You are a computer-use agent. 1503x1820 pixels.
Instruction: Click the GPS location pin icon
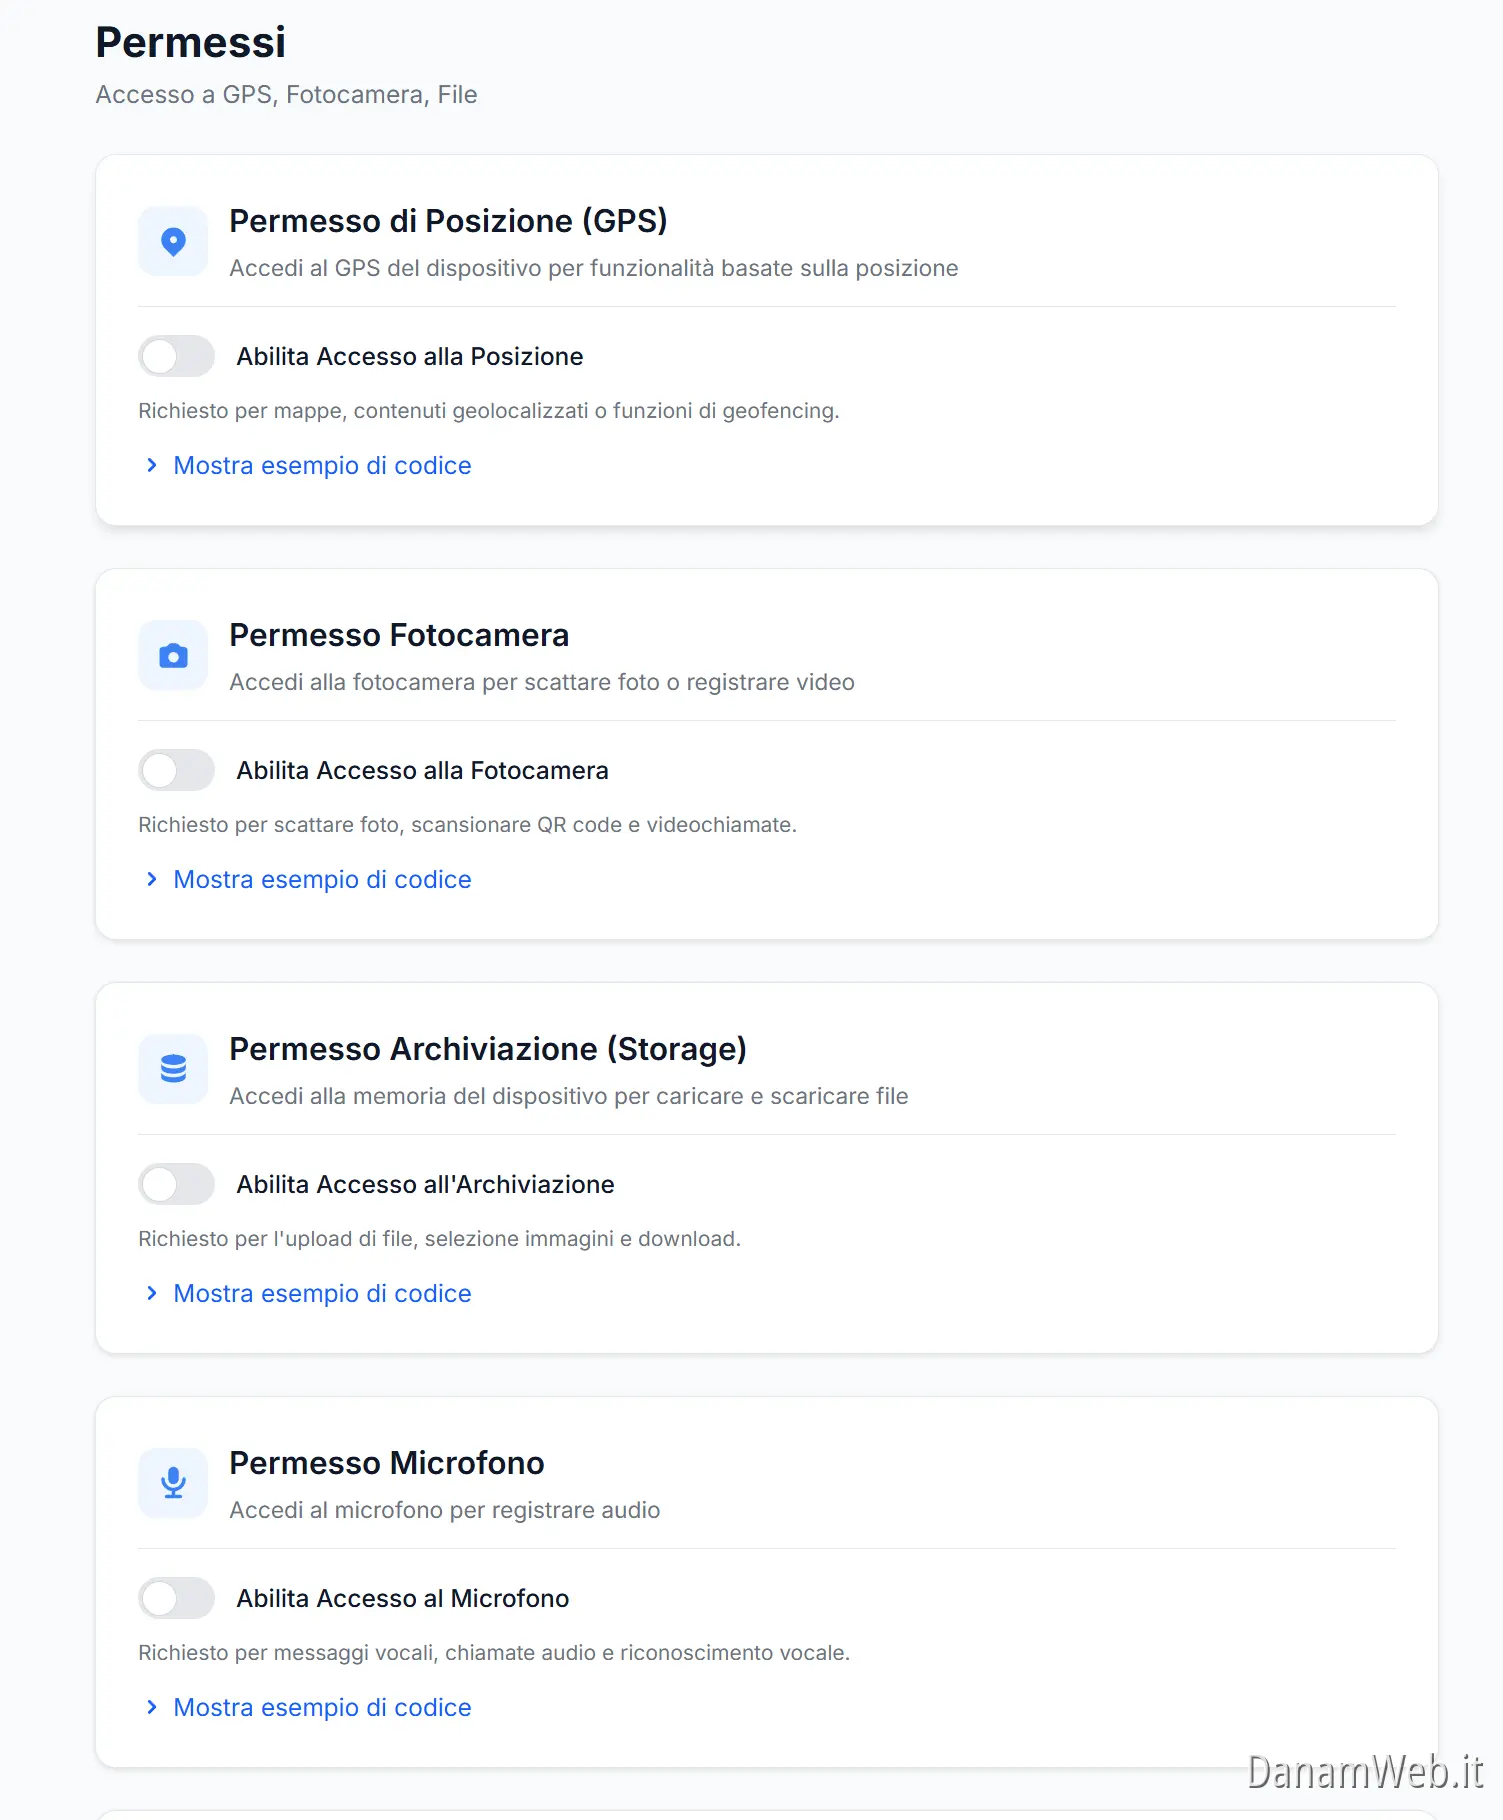[173, 240]
